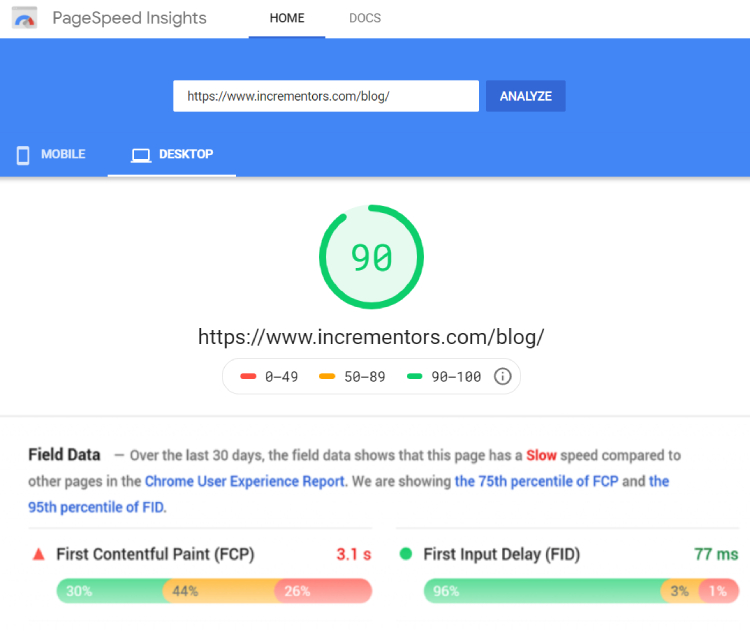Open the 95th percentile of FID link
Image resolution: width=750 pixels, height=631 pixels.
pyautogui.click(x=96, y=507)
